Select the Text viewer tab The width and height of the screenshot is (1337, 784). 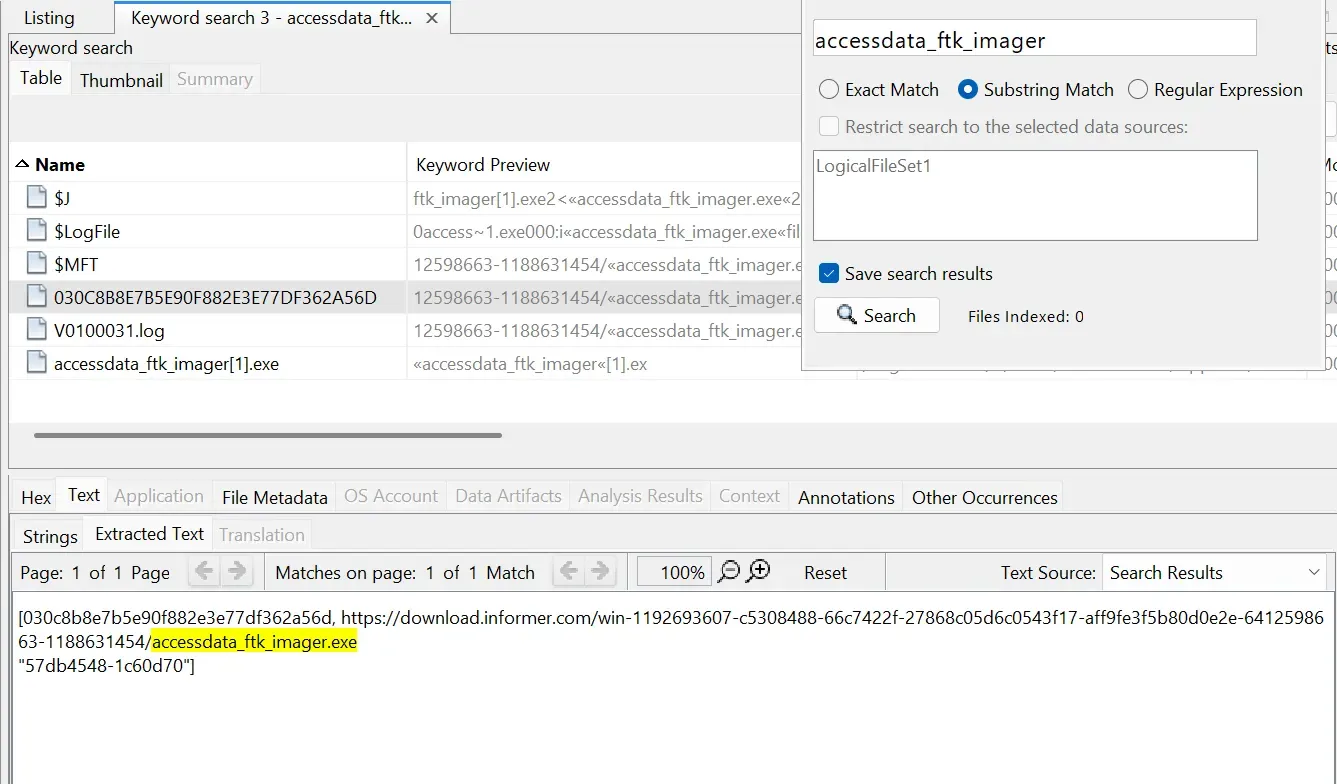point(84,494)
